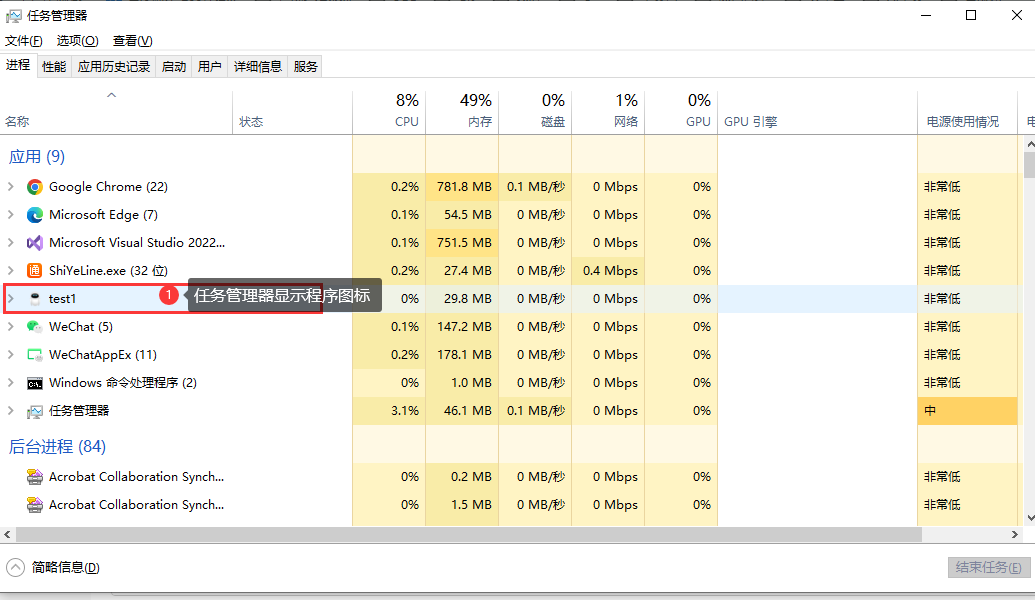Viewport: 1035px width, 600px height.
Task: Sort by the 状态 column header
Action: pos(292,113)
